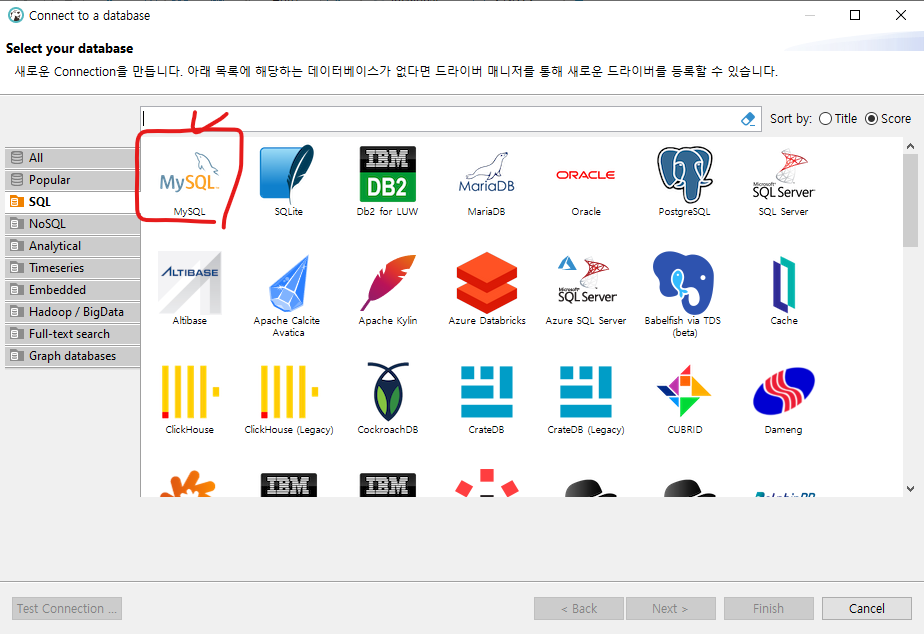Choose the PostgreSQL elephant icon
Image resolution: width=924 pixels, height=634 pixels.
(685, 174)
